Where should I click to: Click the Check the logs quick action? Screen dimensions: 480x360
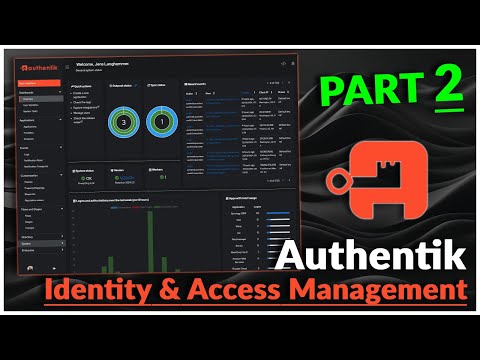(82, 102)
